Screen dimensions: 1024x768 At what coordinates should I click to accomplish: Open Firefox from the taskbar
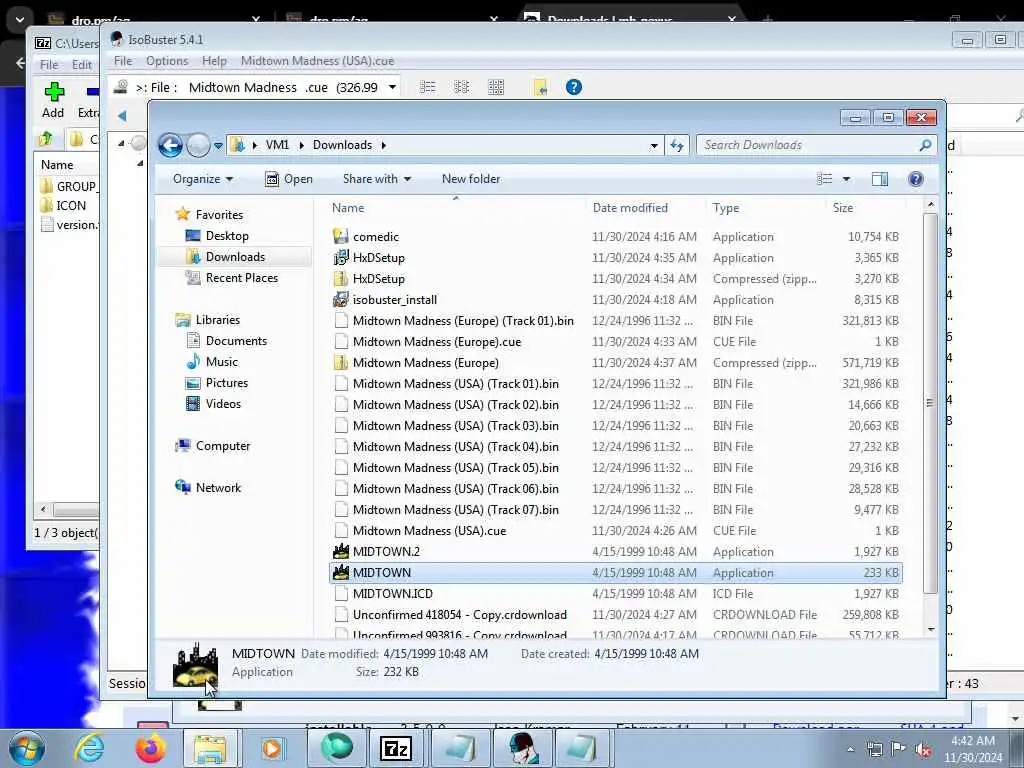coord(150,748)
